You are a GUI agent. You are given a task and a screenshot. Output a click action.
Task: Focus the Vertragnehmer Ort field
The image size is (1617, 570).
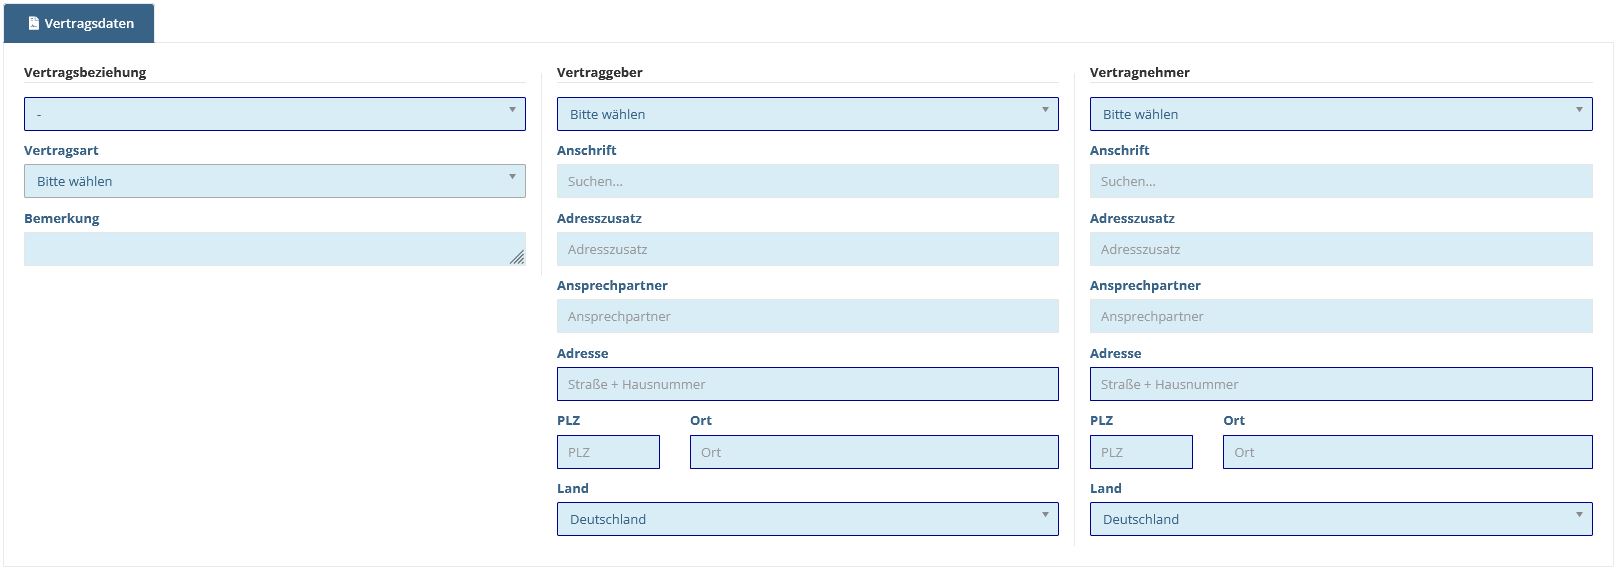pos(1408,452)
